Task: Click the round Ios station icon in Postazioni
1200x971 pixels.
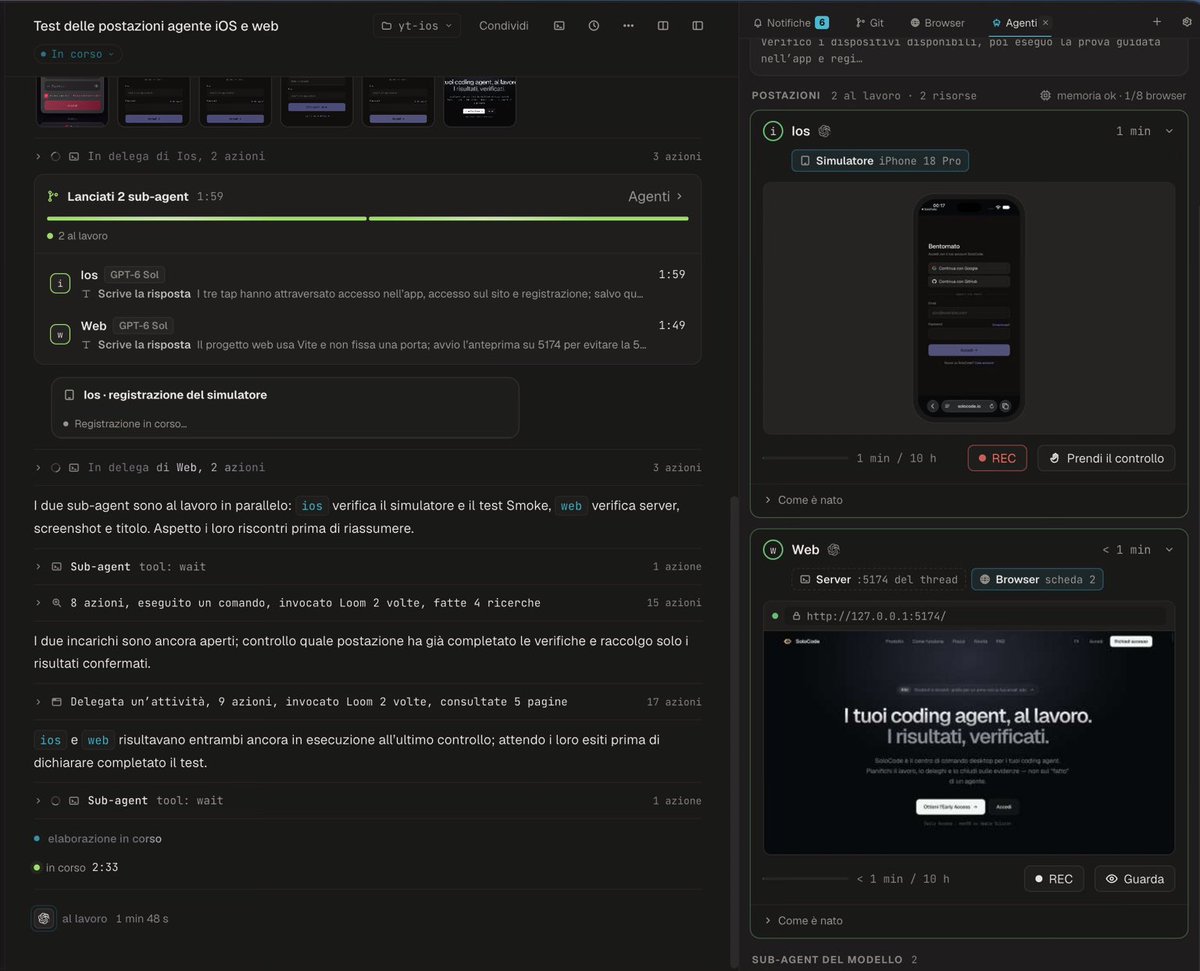Action: (x=773, y=131)
